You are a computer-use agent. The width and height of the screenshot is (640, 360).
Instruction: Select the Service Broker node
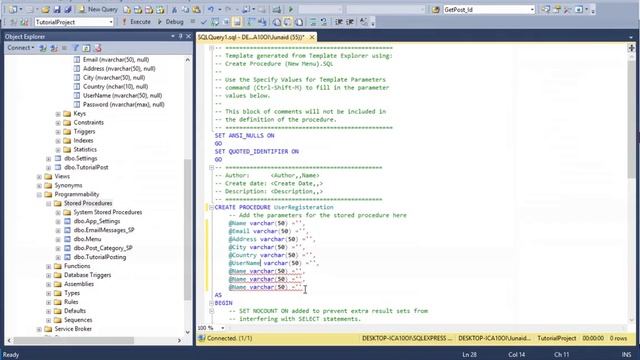[x=73, y=329]
